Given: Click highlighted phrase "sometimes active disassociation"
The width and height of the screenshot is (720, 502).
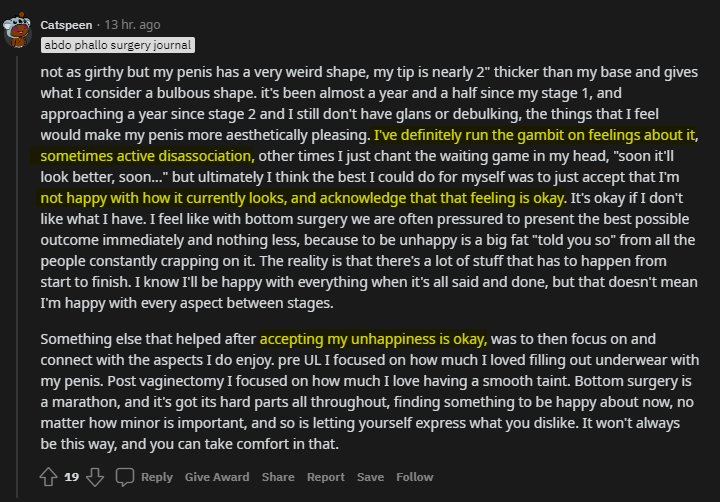Looking at the screenshot, I should pyautogui.click(x=147, y=156).
